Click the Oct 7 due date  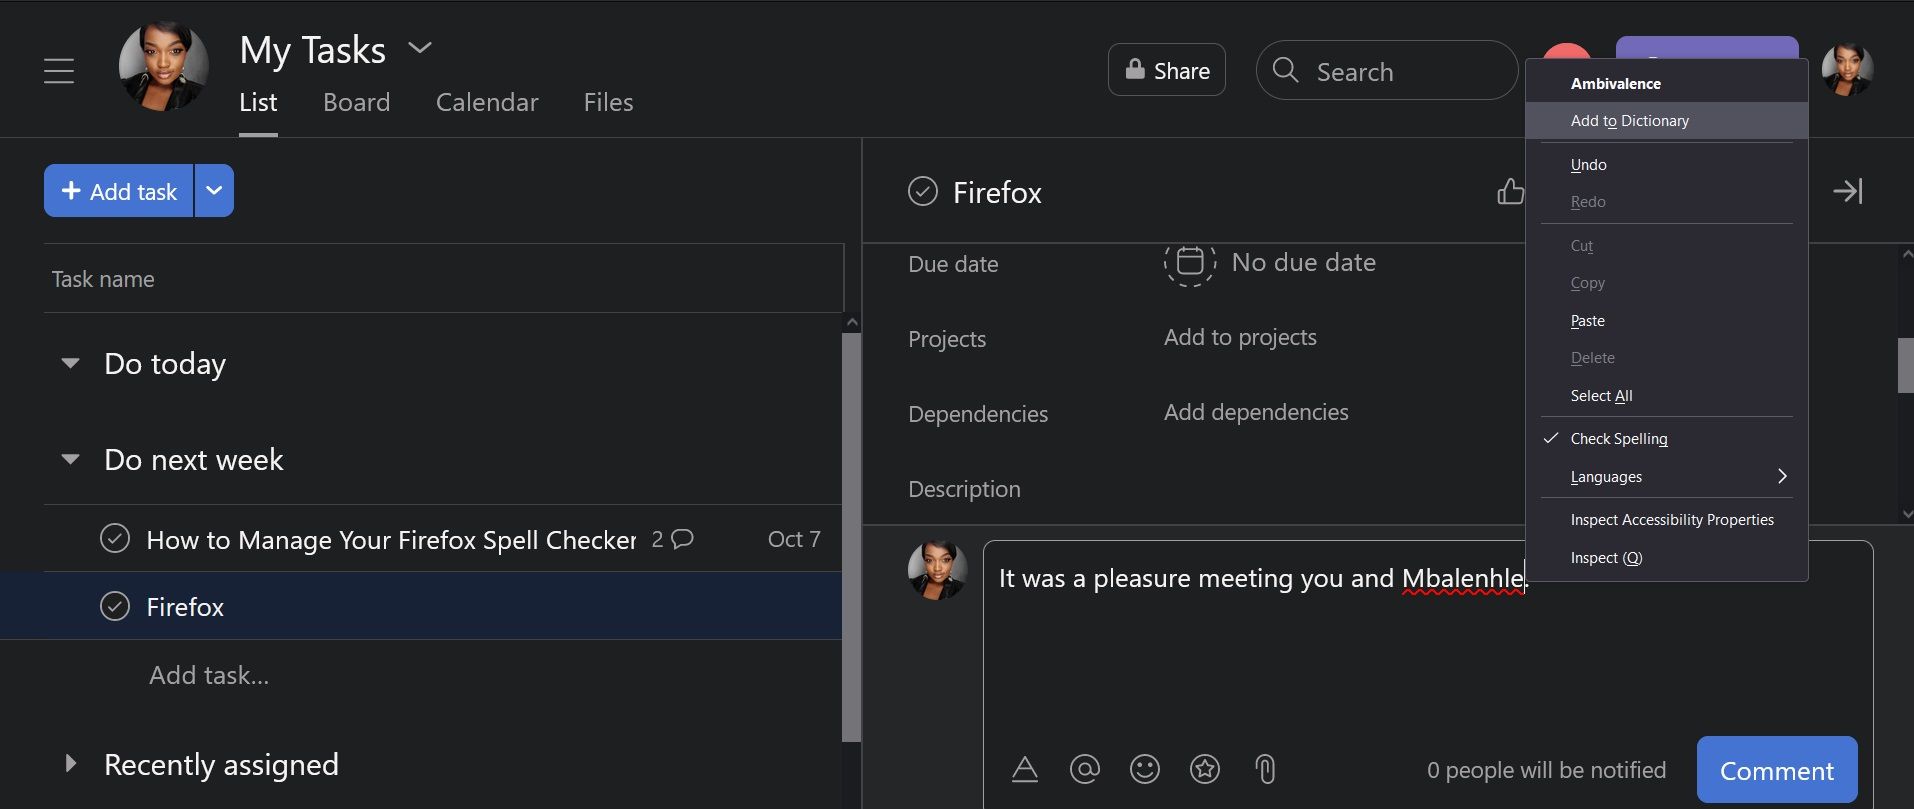(794, 539)
